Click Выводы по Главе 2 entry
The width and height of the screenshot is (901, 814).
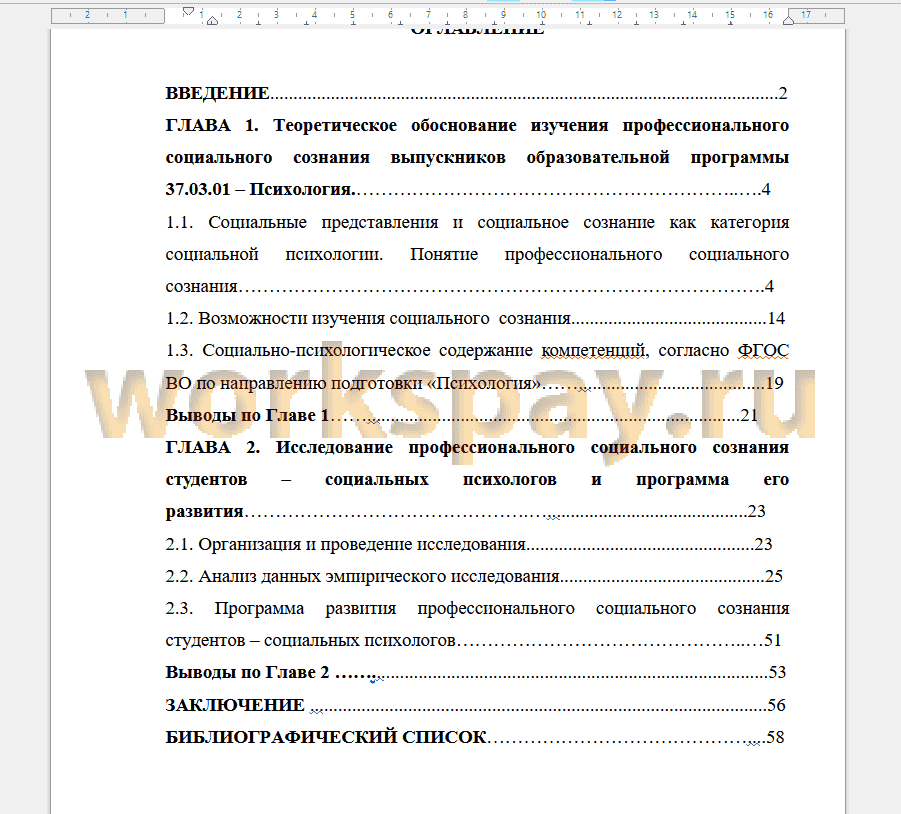click(476, 672)
